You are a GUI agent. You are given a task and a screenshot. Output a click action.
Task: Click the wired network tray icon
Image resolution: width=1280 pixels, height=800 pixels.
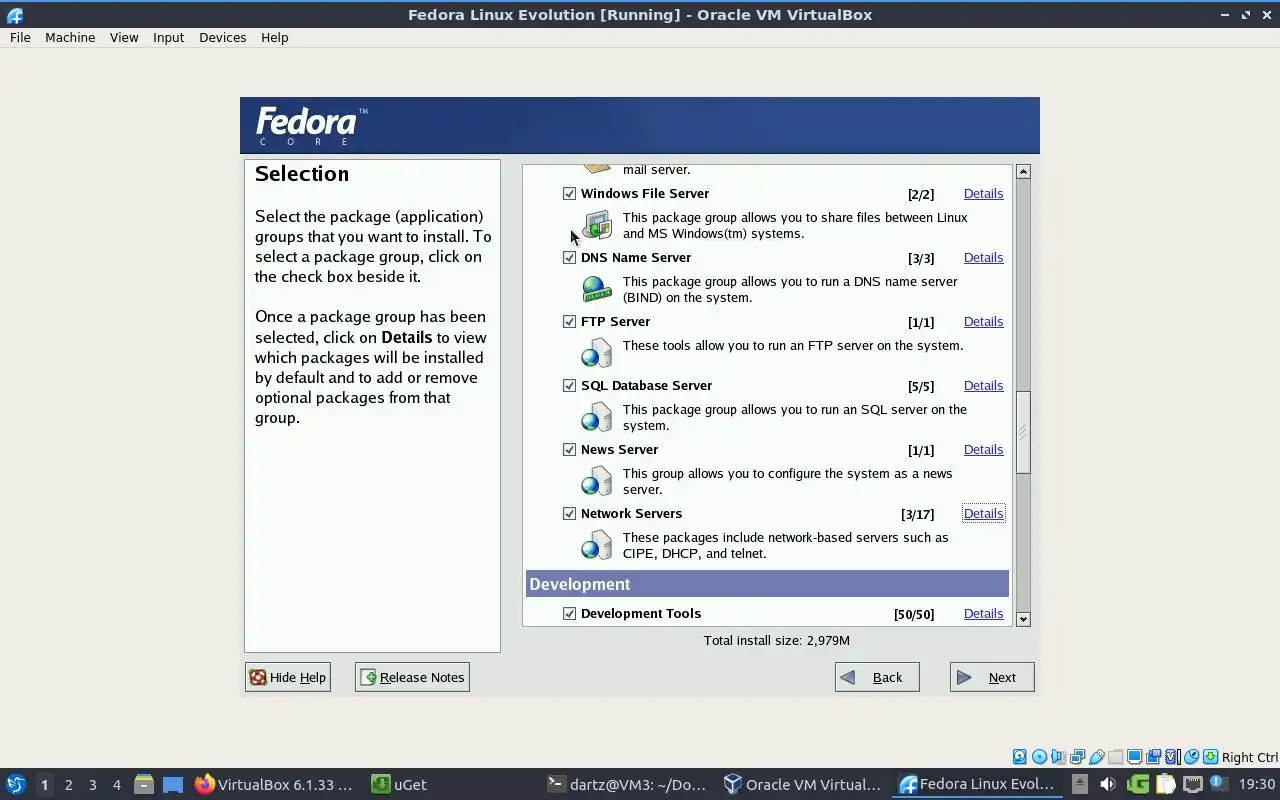click(1193, 785)
